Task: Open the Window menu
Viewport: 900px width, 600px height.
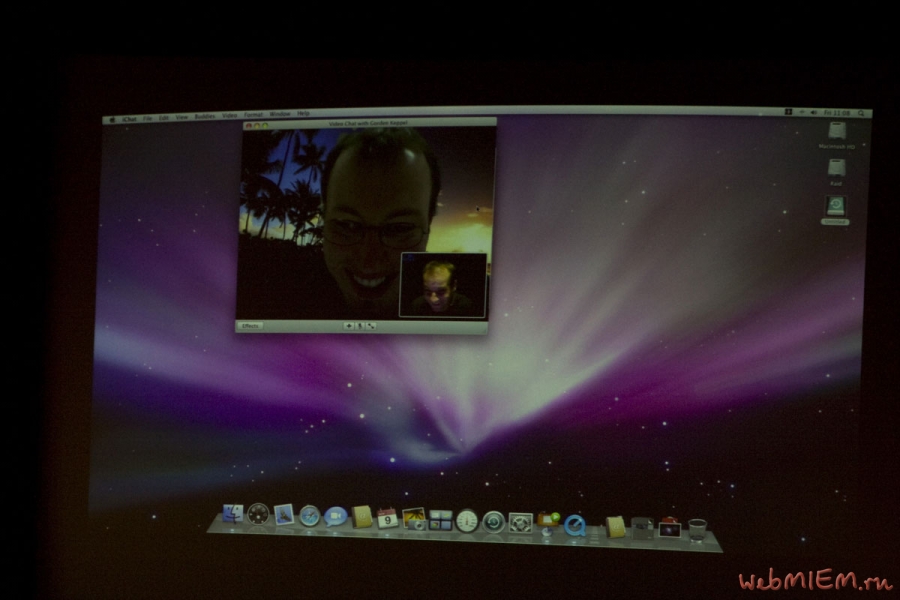Action: (x=280, y=114)
